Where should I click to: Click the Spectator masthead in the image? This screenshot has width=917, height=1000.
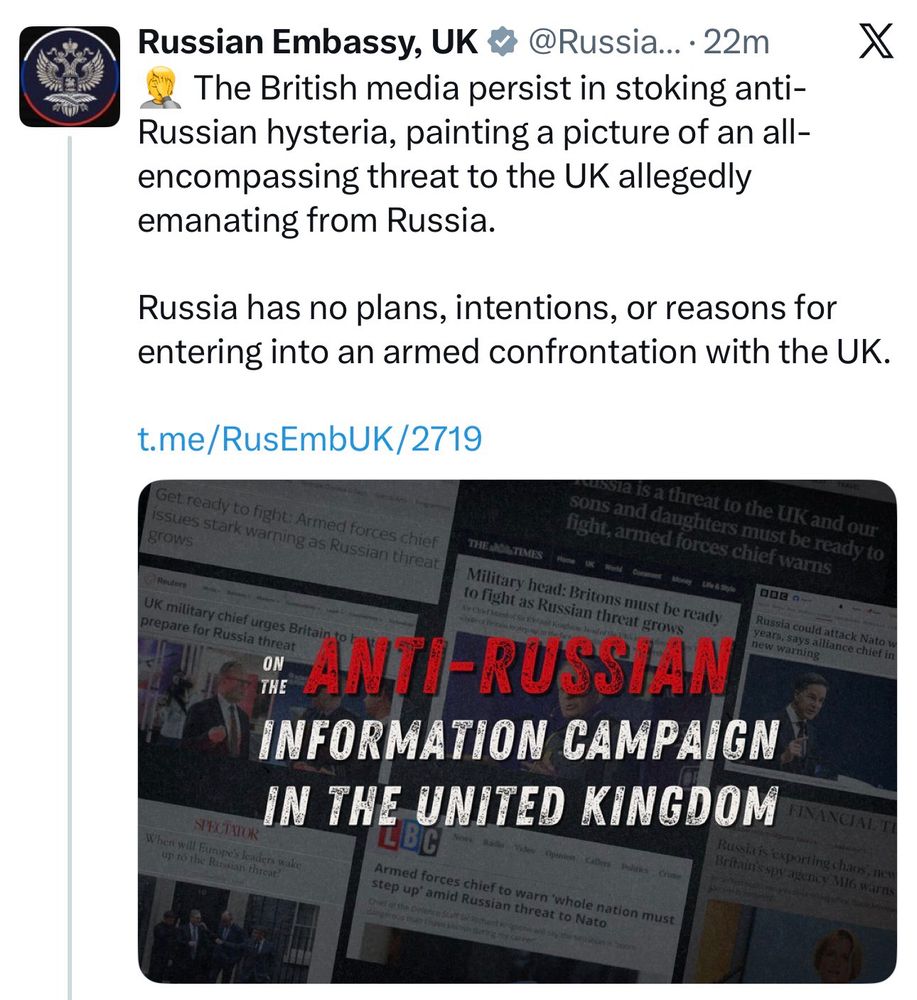(227, 831)
